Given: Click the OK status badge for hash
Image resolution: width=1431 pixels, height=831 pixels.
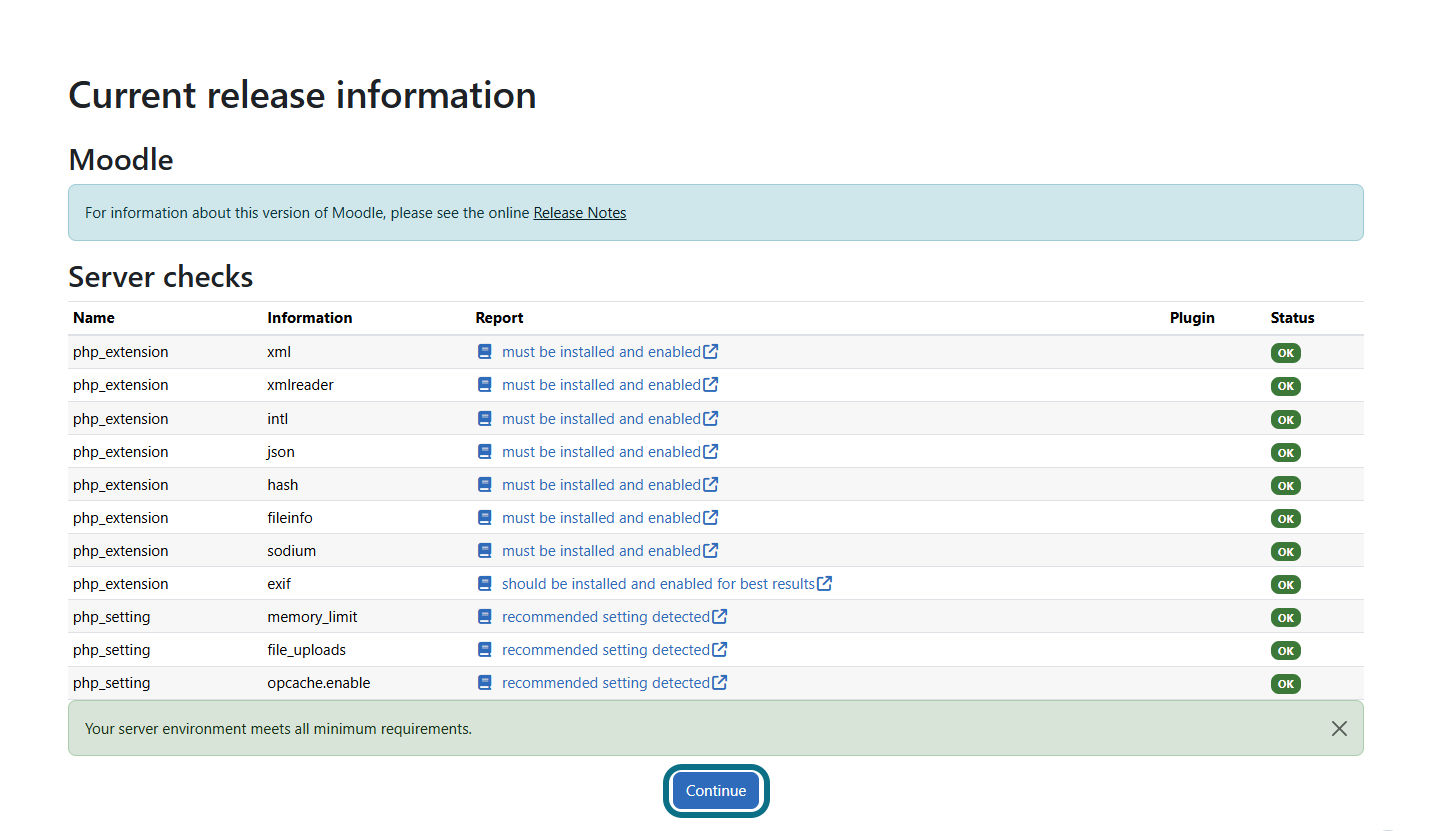Looking at the screenshot, I should tap(1286, 485).
